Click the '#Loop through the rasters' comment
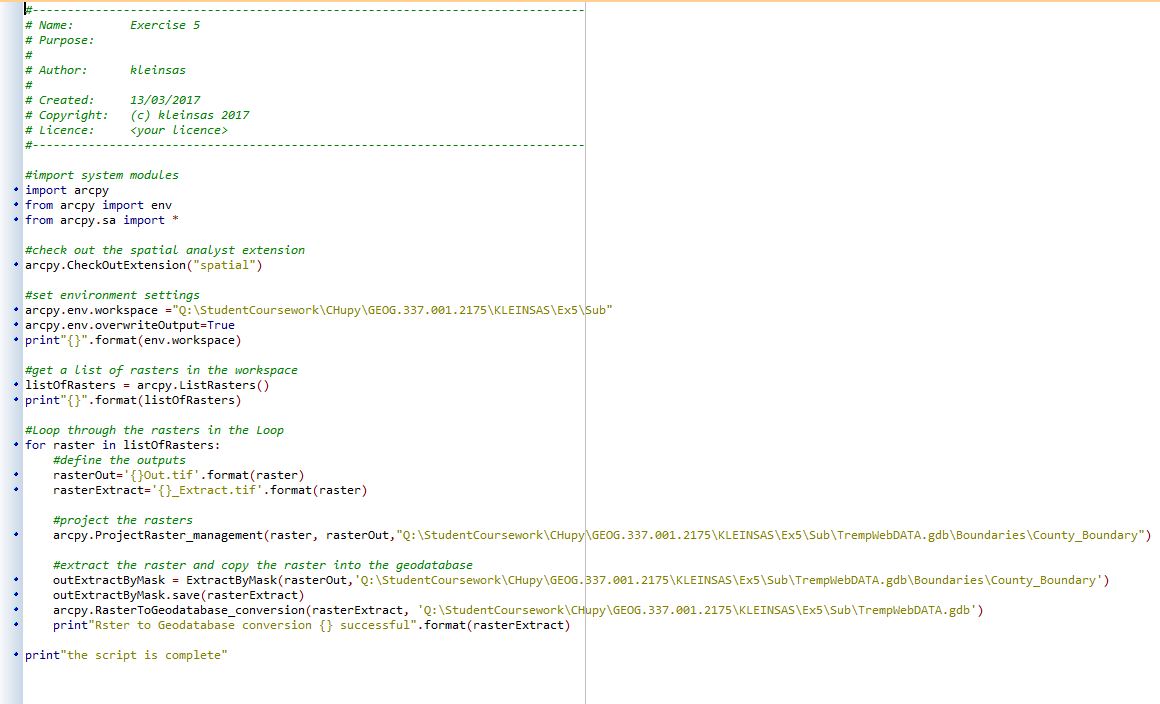 [155, 430]
